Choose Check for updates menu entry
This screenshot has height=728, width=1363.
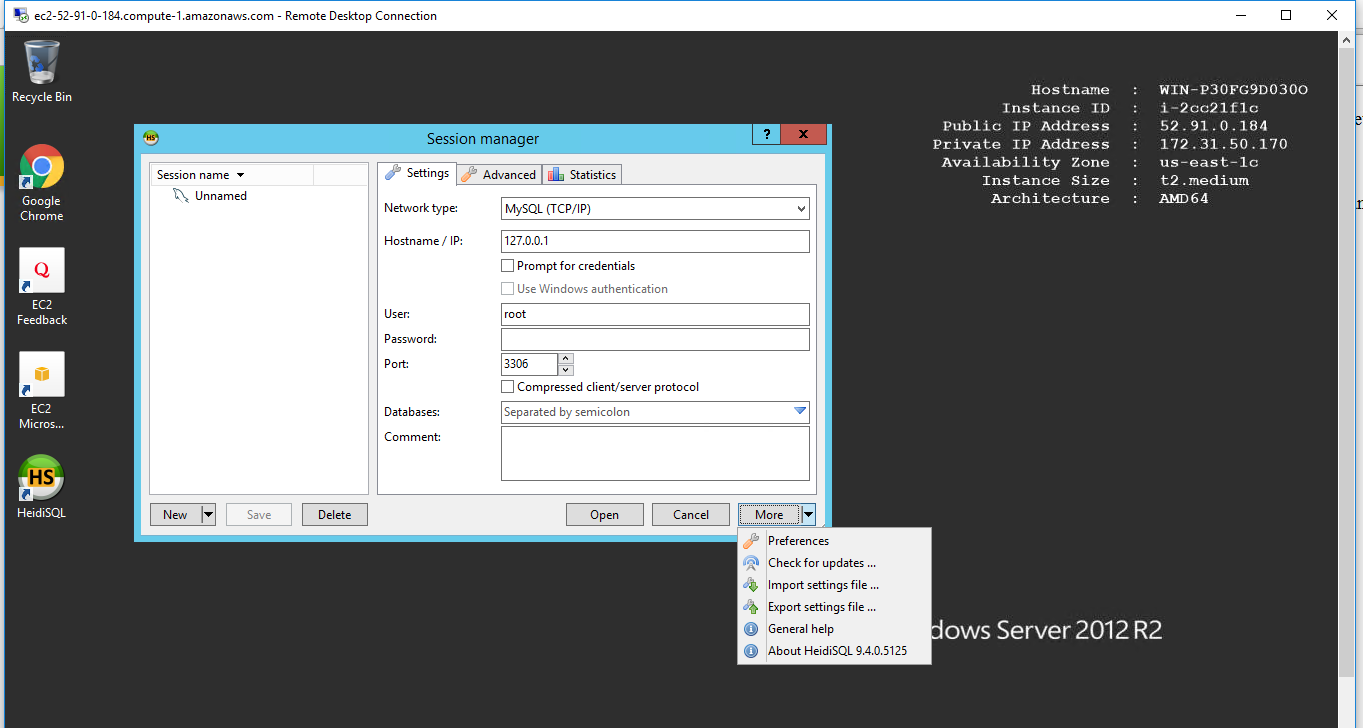point(821,563)
